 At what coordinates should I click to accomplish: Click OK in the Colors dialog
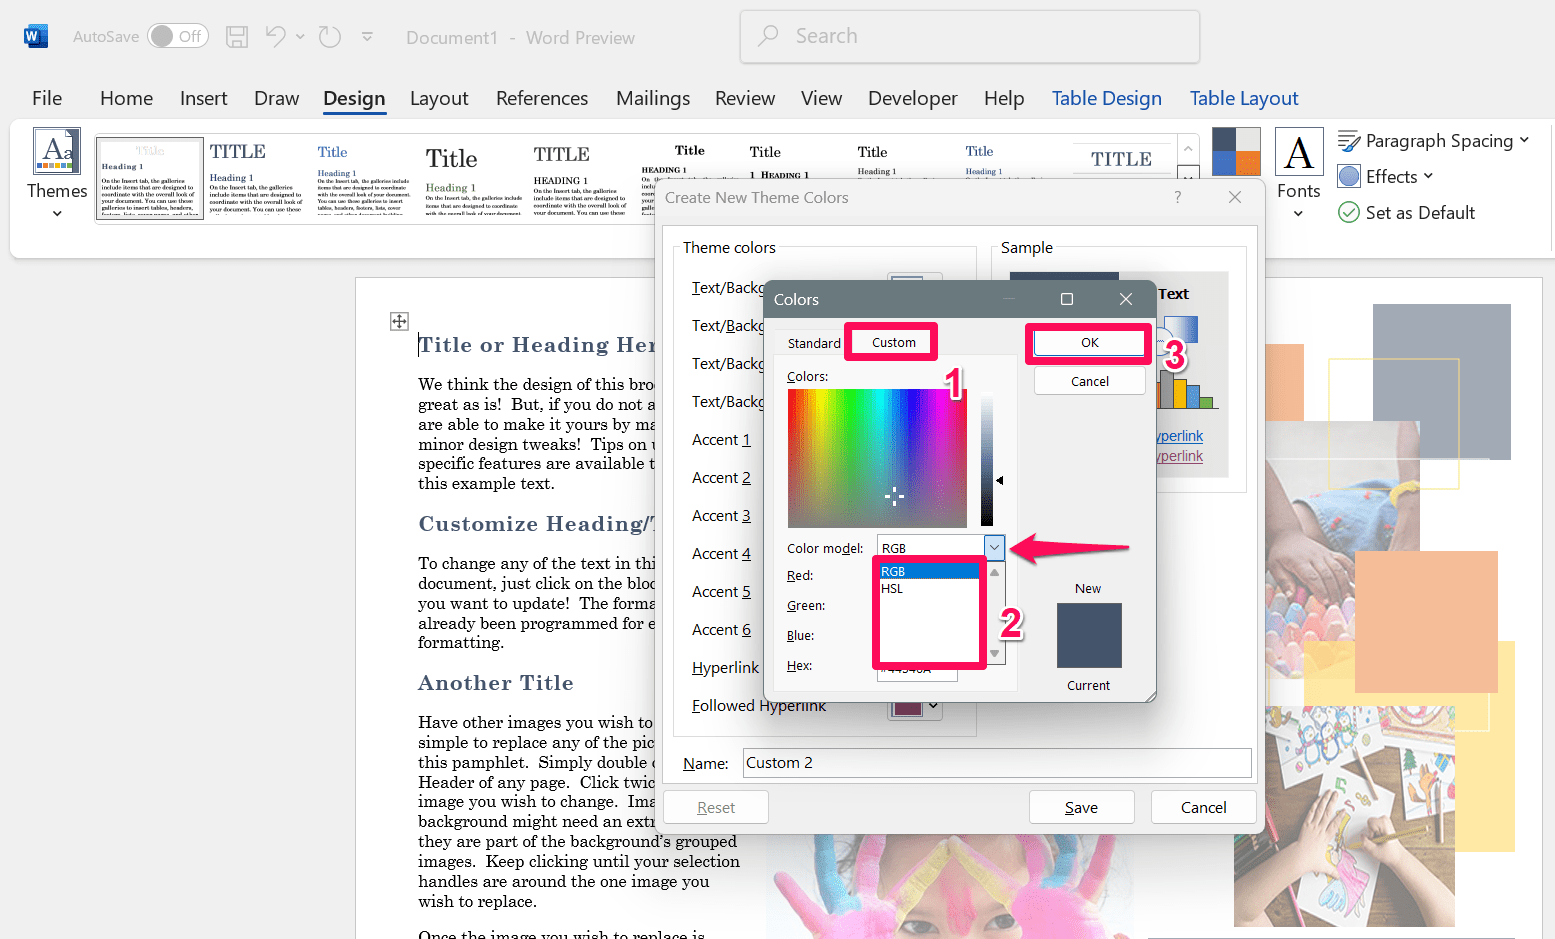pyautogui.click(x=1090, y=342)
